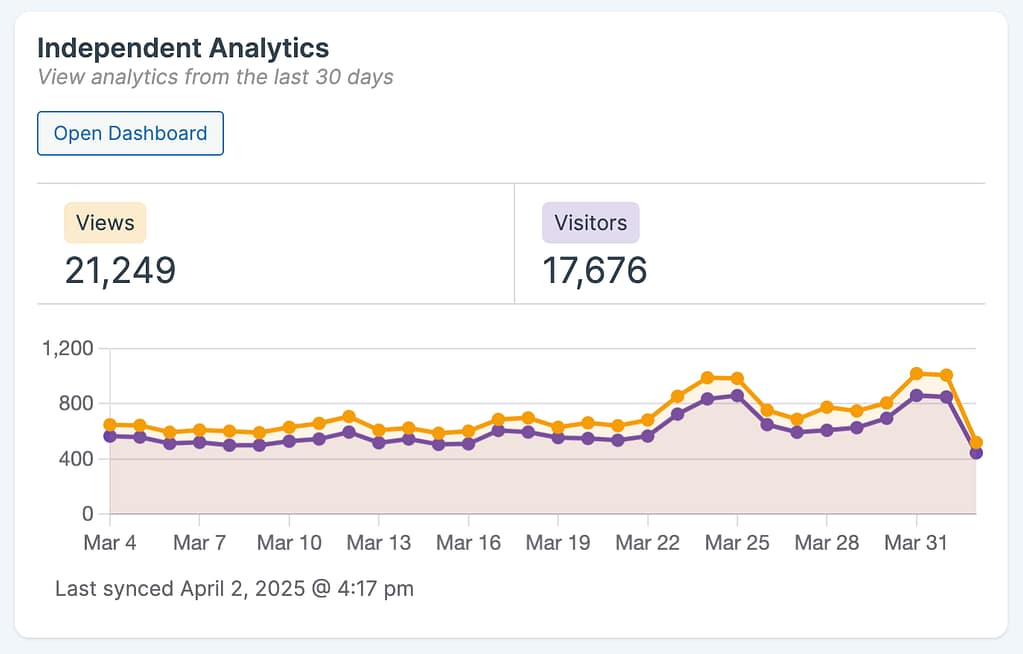The height and width of the screenshot is (654, 1023).
Task: Toggle the Visitors series in the legend
Action: [590, 222]
